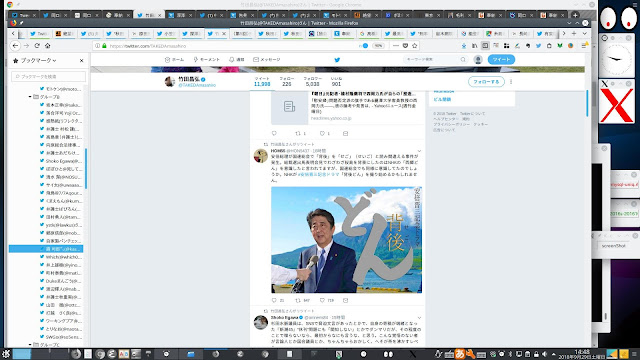Close the bookmarks sidebar

pos(82,60)
